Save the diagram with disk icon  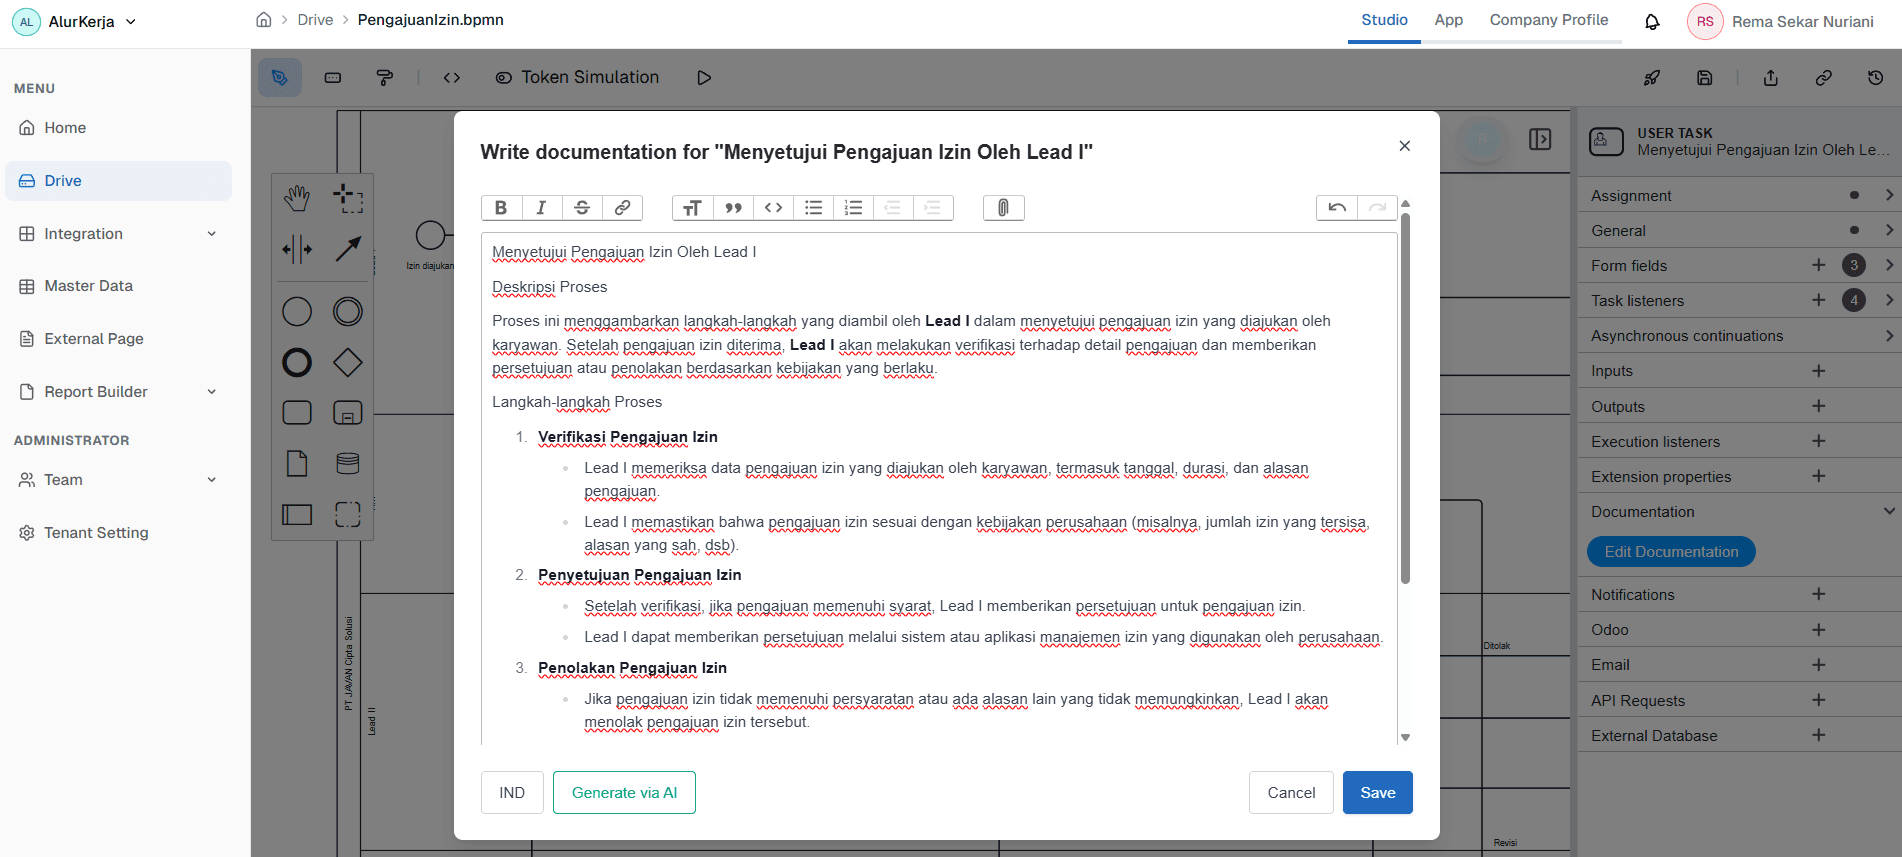click(x=1705, y=77)
